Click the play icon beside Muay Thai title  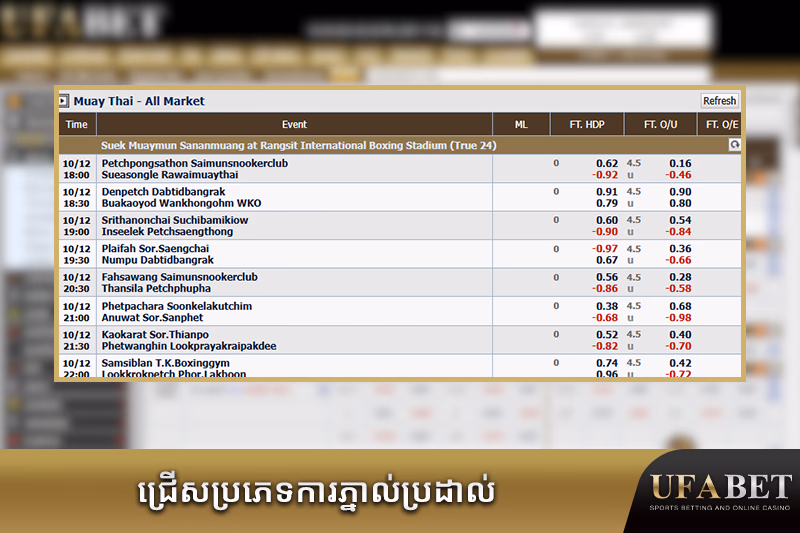tap(64, 101)
